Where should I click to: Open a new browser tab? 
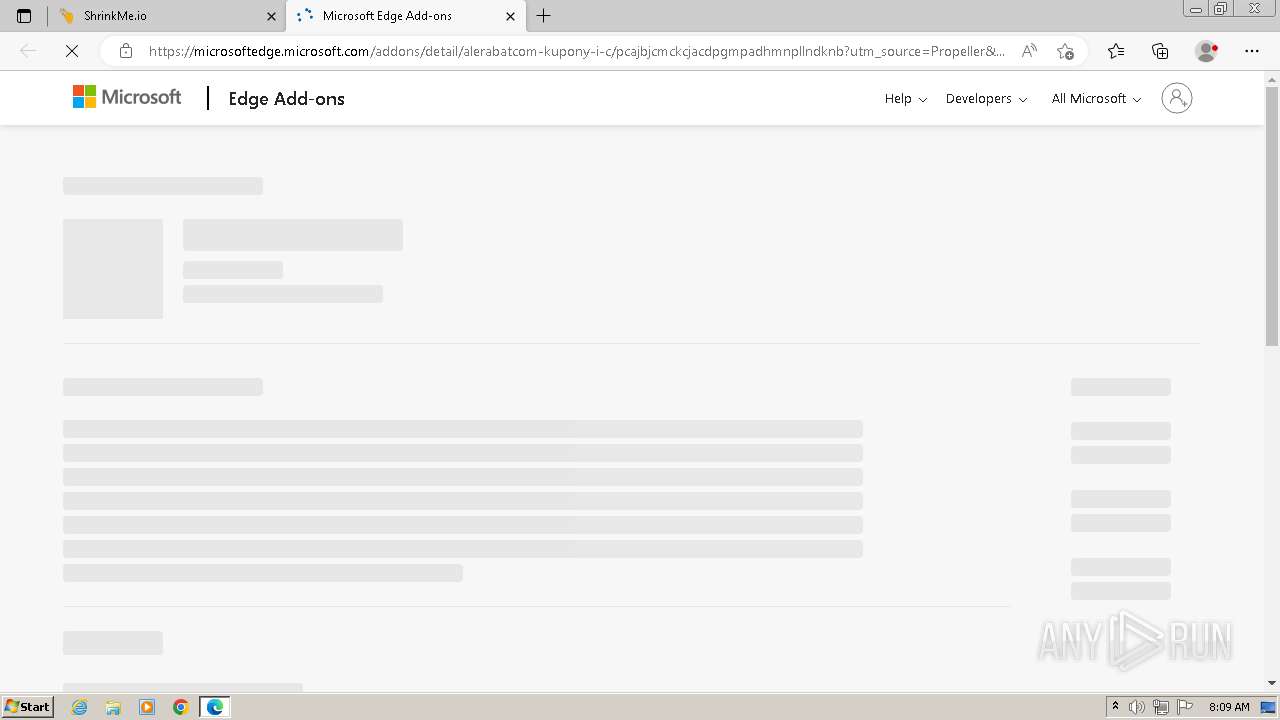tap(544, 16)
